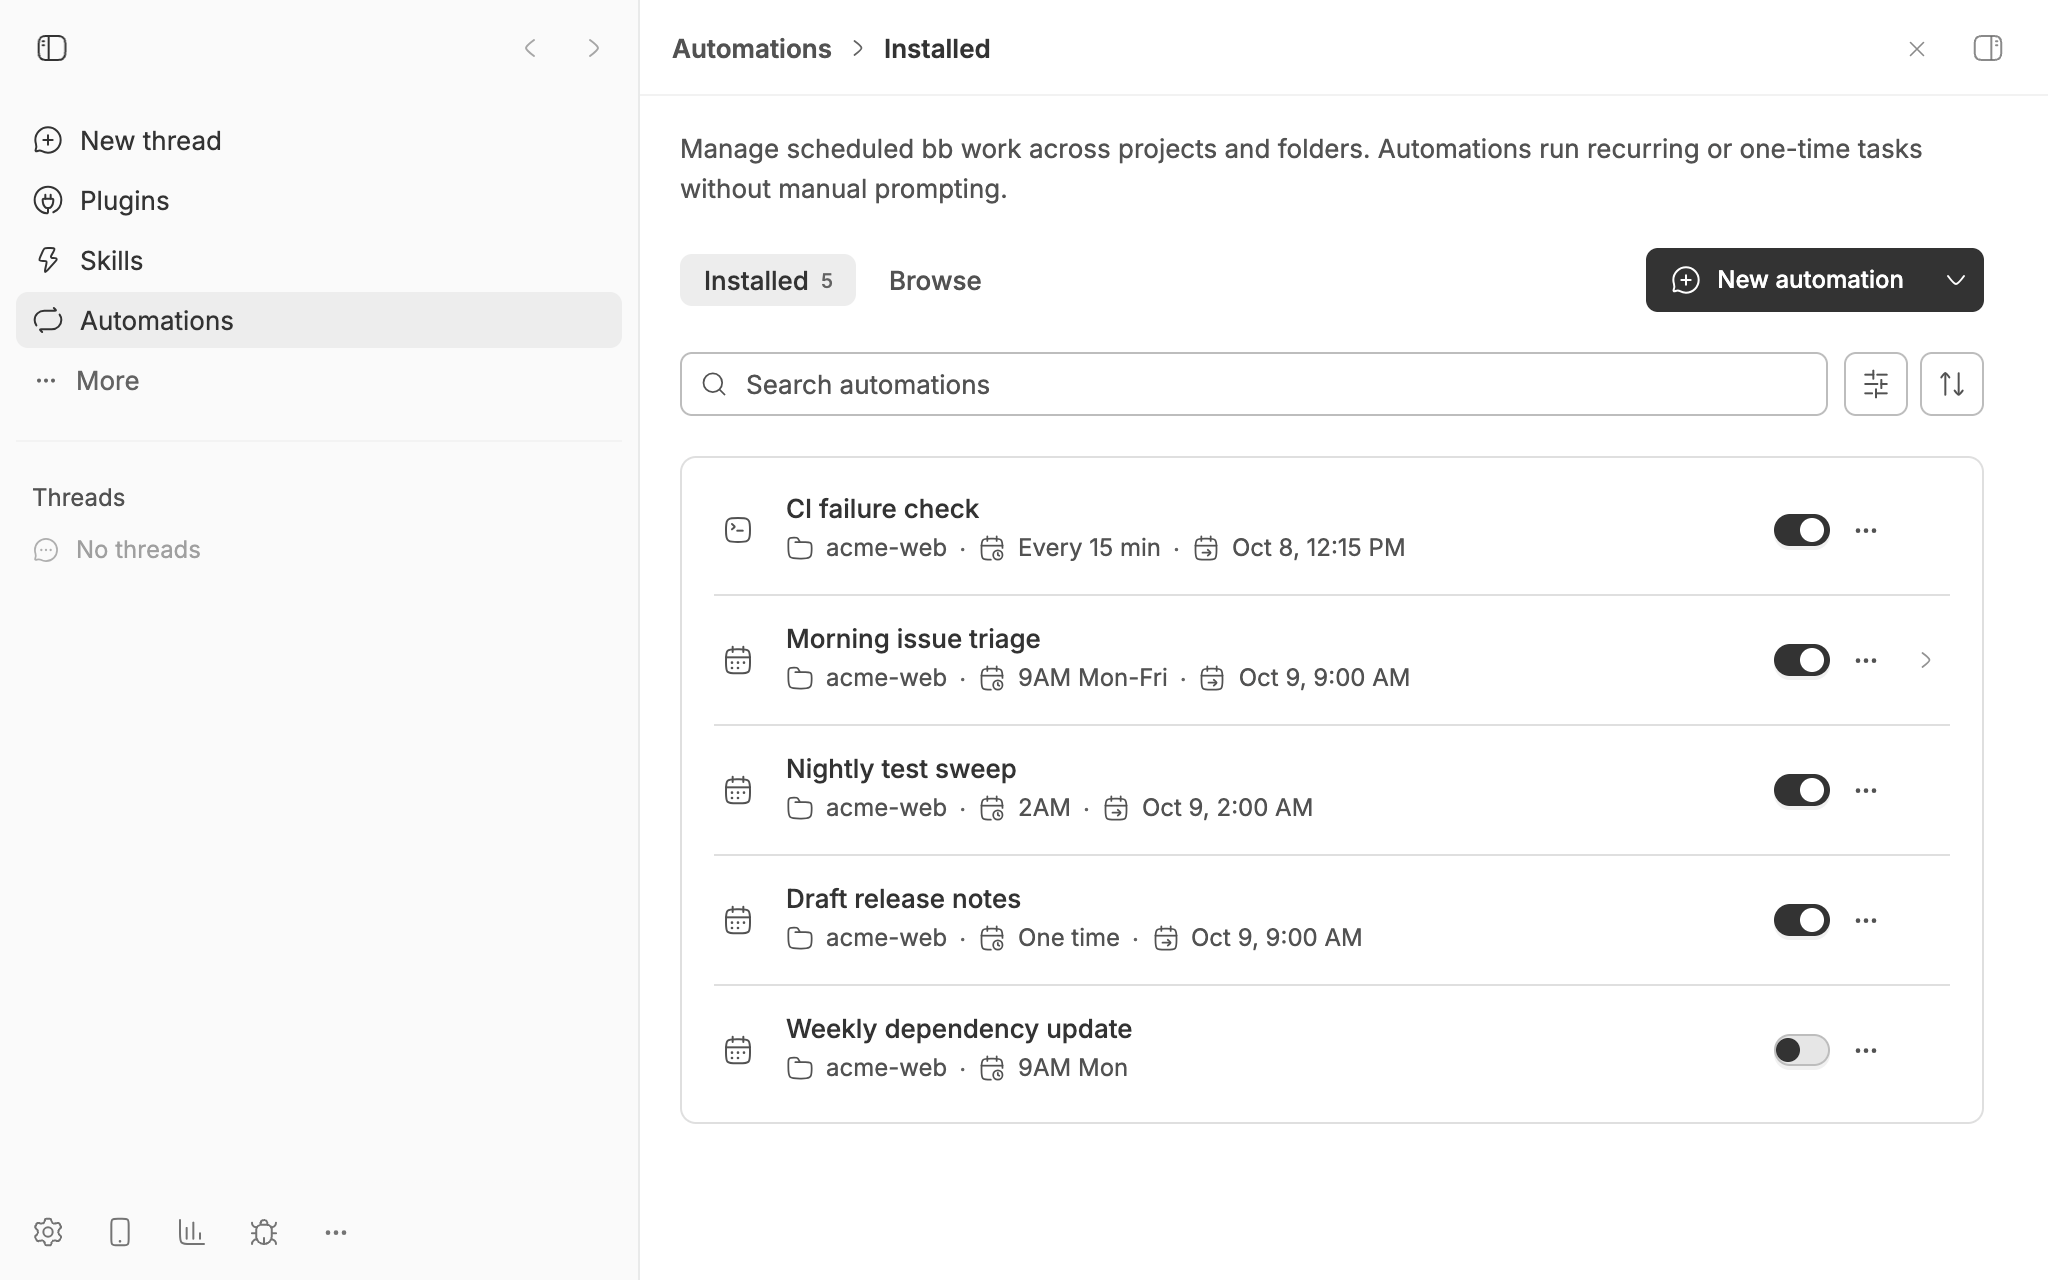Open more options for Draft release notes
2048x1280 pixels.
click(1866, 920)
